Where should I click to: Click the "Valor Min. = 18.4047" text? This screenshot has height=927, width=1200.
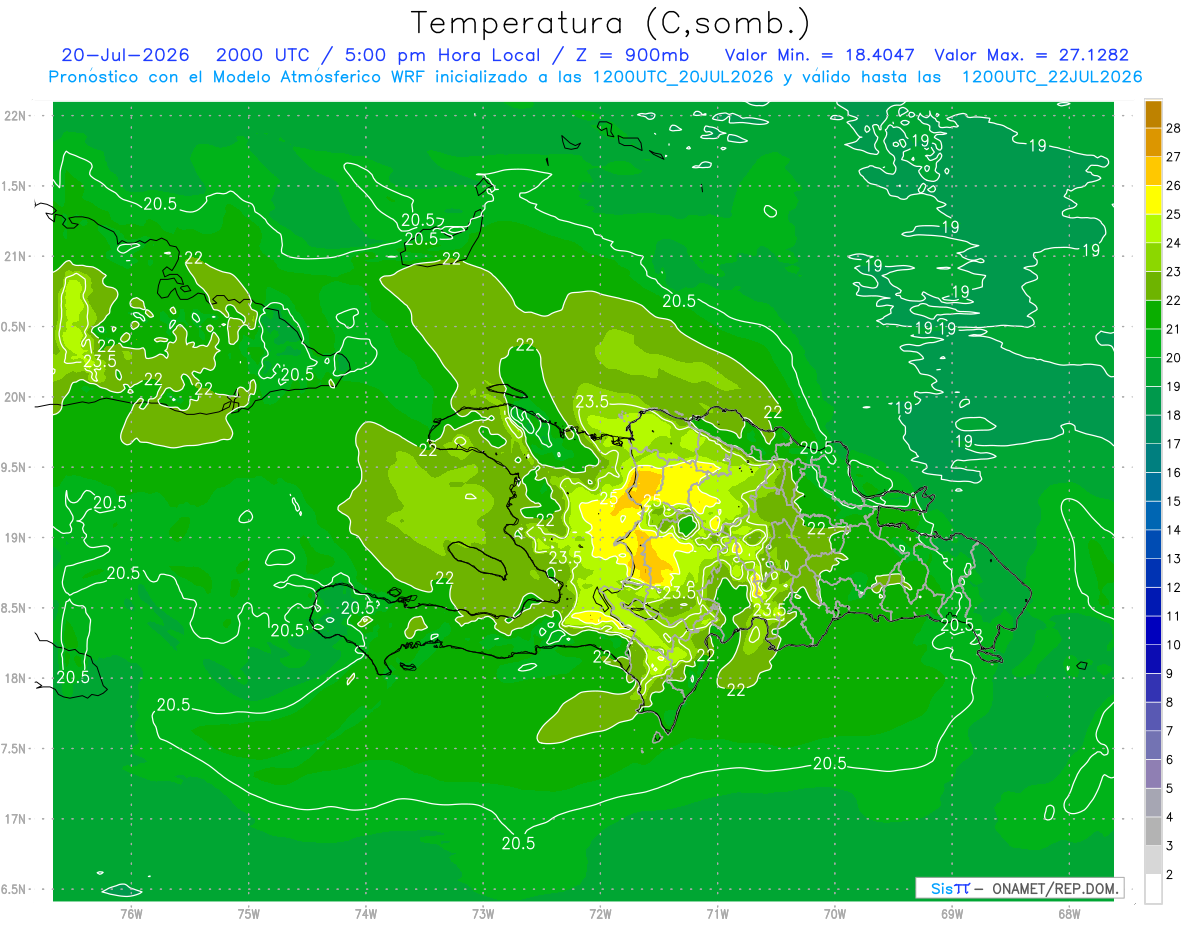pyautogui.click(x=819, y=55)
